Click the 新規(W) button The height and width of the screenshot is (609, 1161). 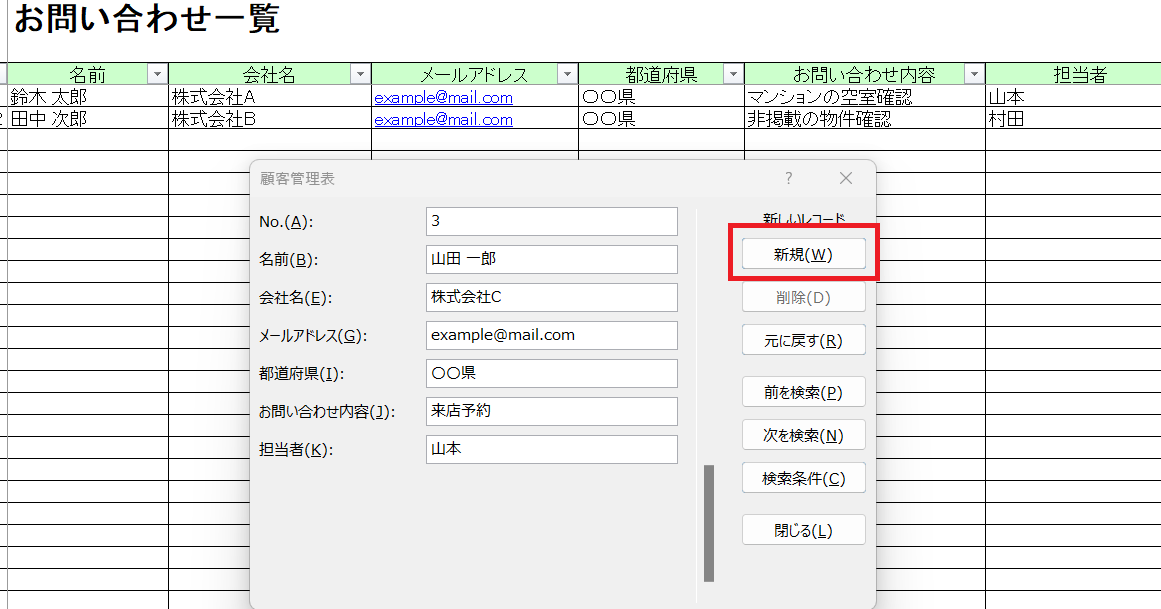[803, 255]
